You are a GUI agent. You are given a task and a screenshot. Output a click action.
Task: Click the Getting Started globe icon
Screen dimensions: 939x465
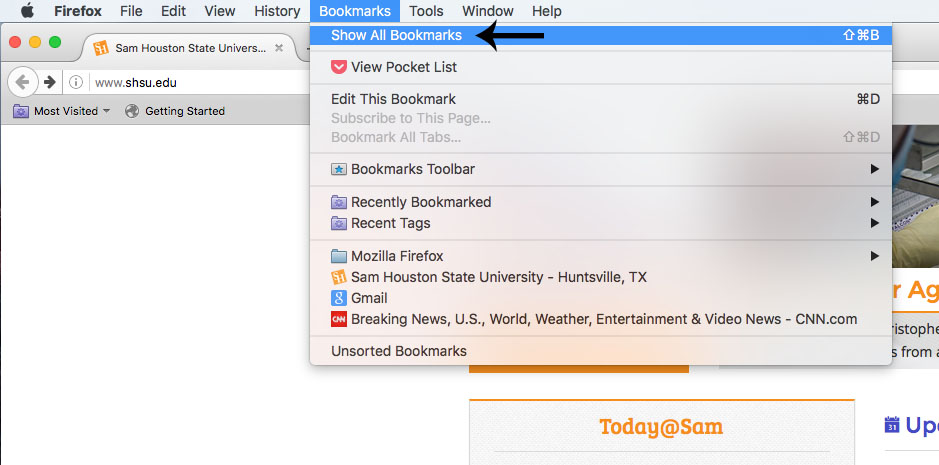(x=132, y=111)
